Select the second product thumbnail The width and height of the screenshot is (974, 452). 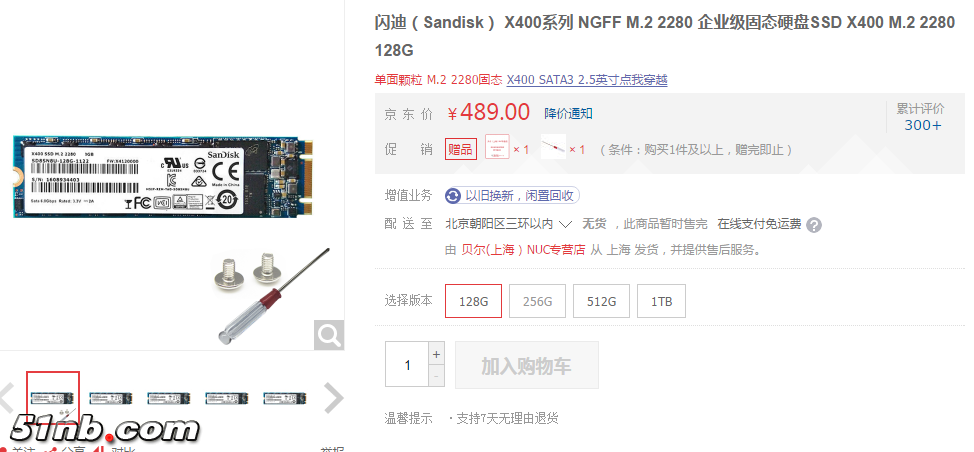pyautogui.click(x=111, y=398)
